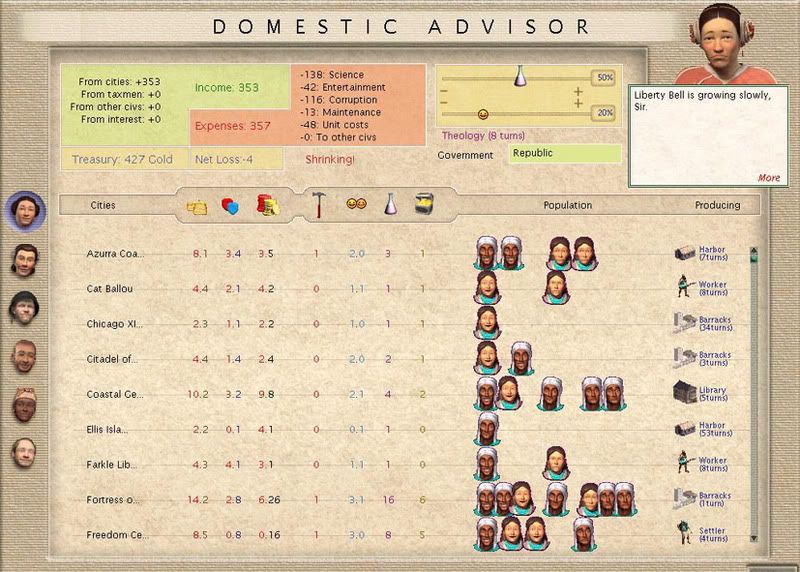This screenshot has height=572, width=800.
Task: Click the advisor portrait with headphones
Action: [x=723, y=43]
